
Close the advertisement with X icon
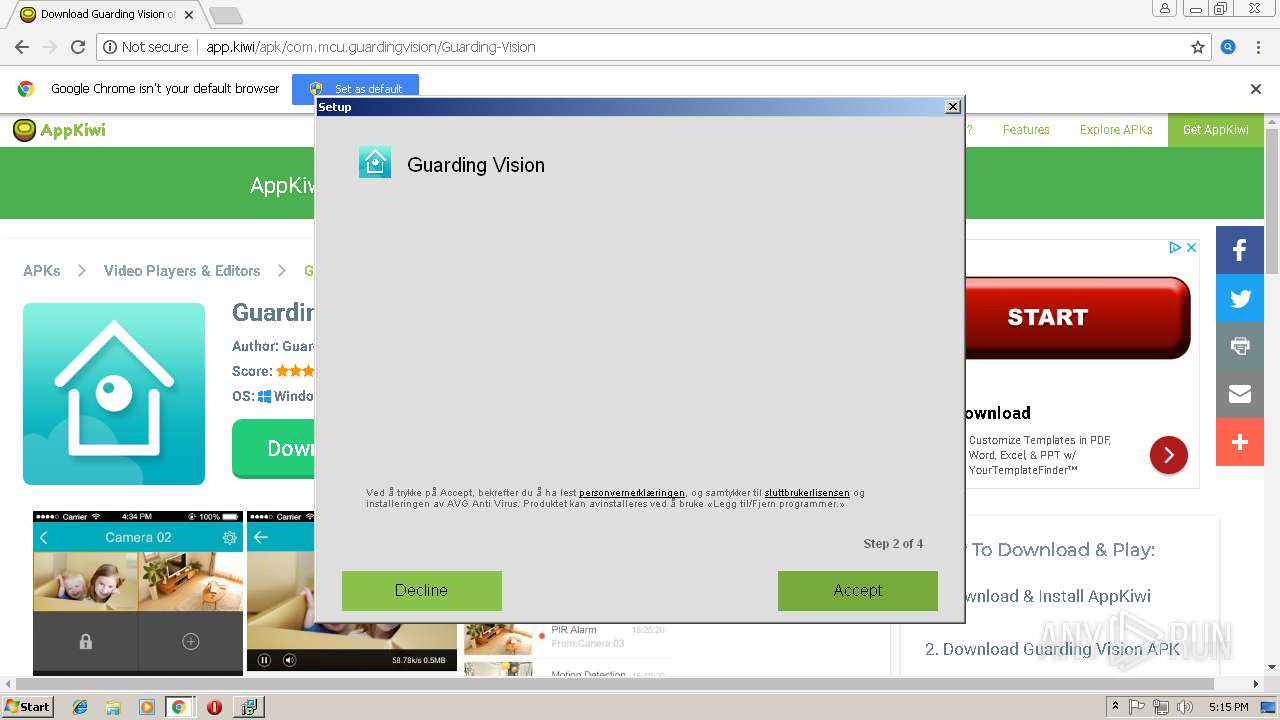[1192, 247]
